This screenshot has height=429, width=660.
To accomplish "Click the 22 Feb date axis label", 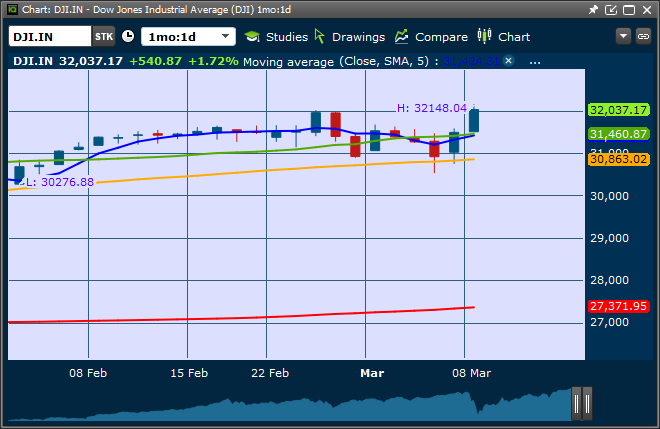I will [x=270, y=373].
